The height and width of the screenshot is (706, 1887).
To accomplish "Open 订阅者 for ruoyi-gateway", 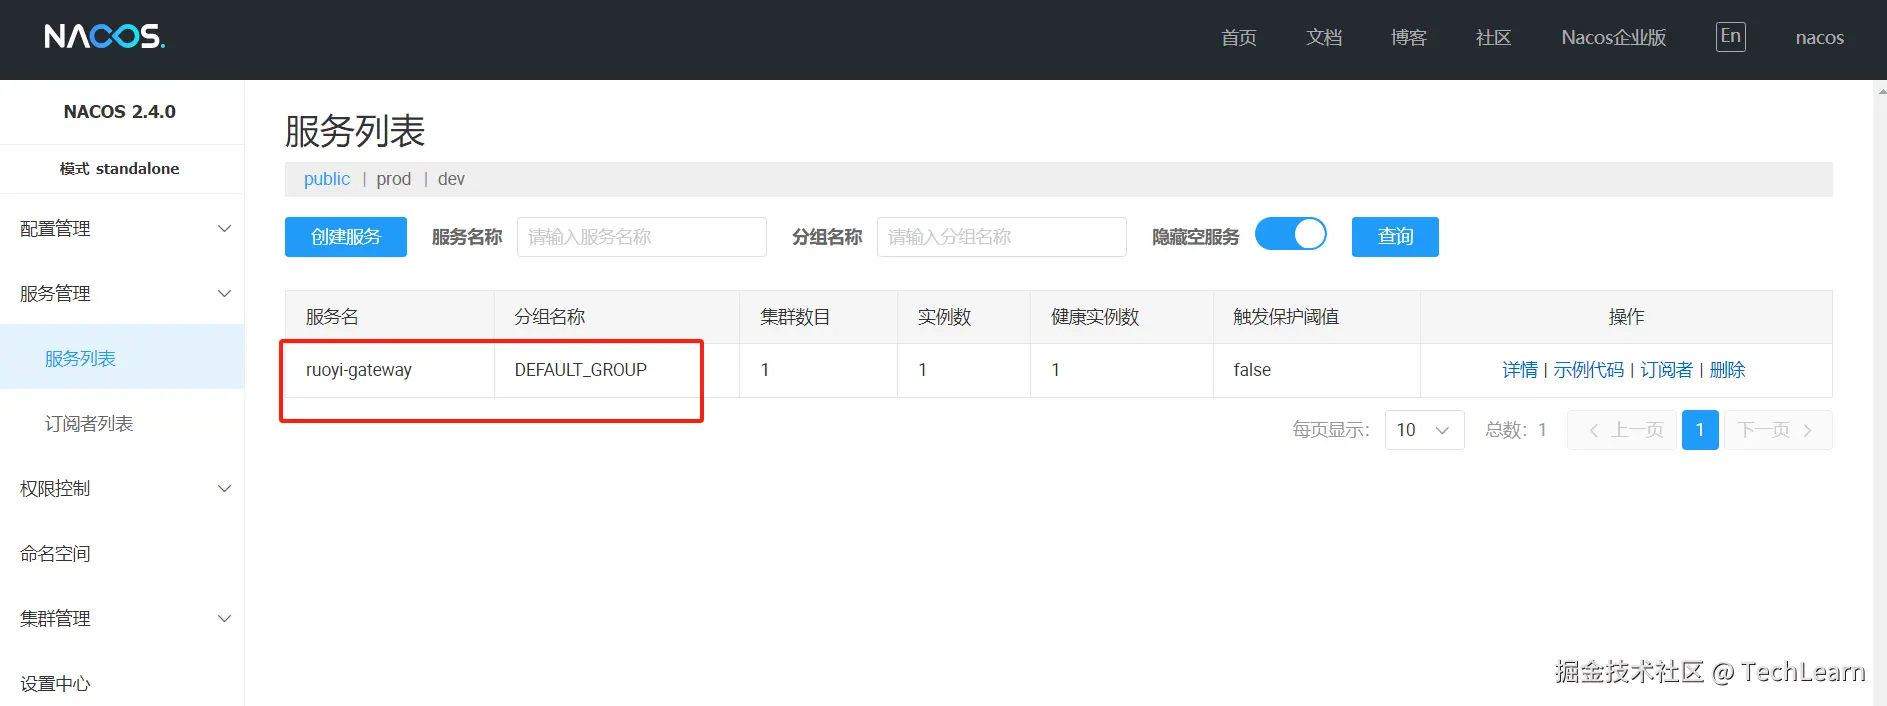I will [1667, 370].
